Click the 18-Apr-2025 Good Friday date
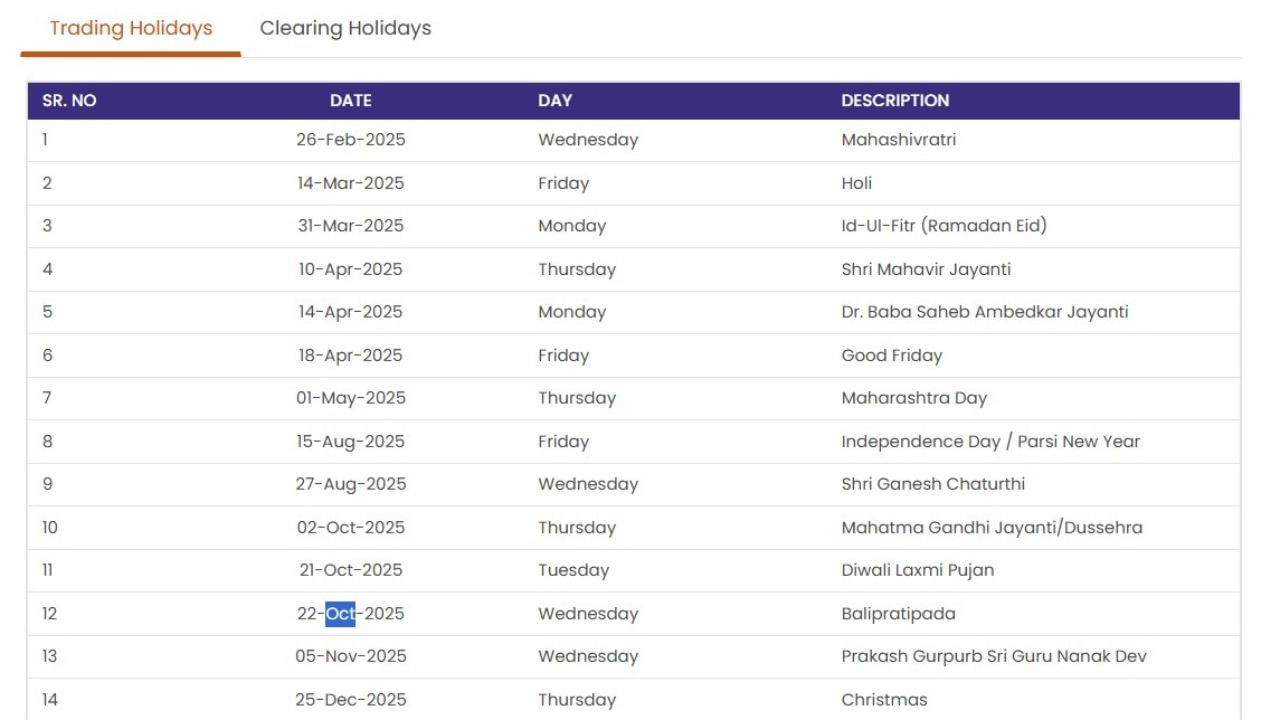Screen dimensions: 1280x720 350,355
